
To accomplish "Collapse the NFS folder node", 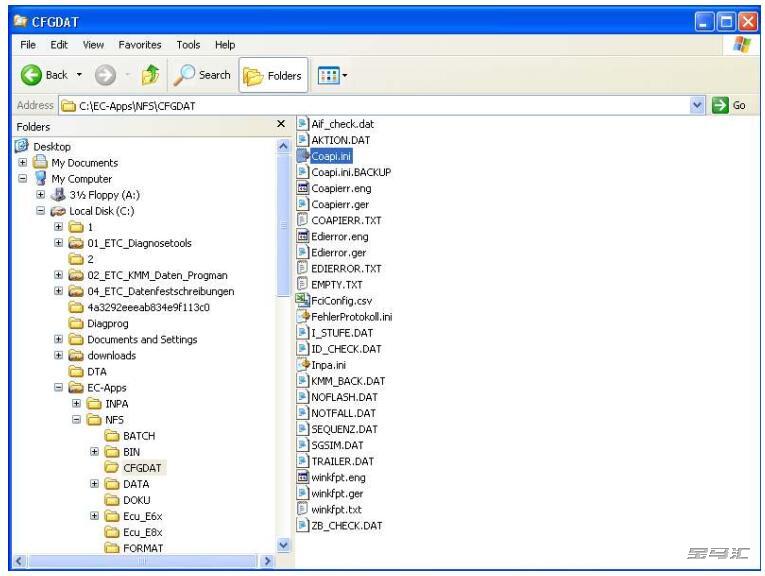I will click(x=77, y=420).
